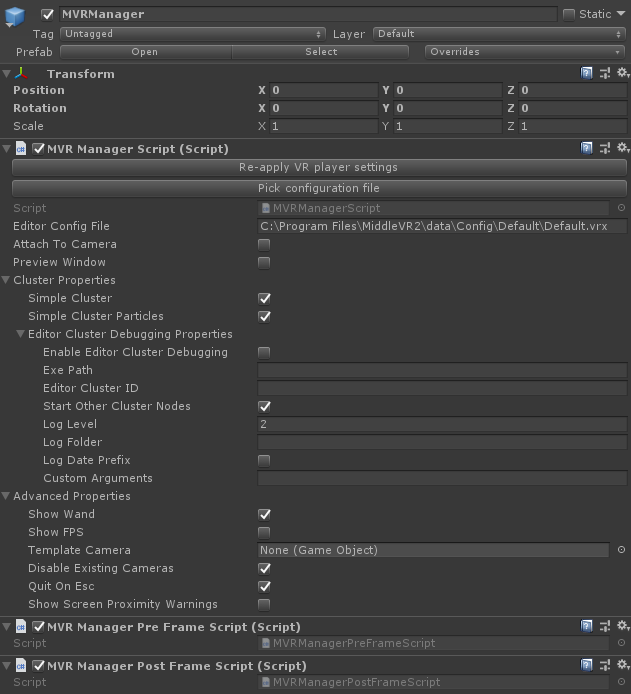Enable Preview Window checkbox
The height and width of the screenshot is (694, 631).
coord(264,262)
